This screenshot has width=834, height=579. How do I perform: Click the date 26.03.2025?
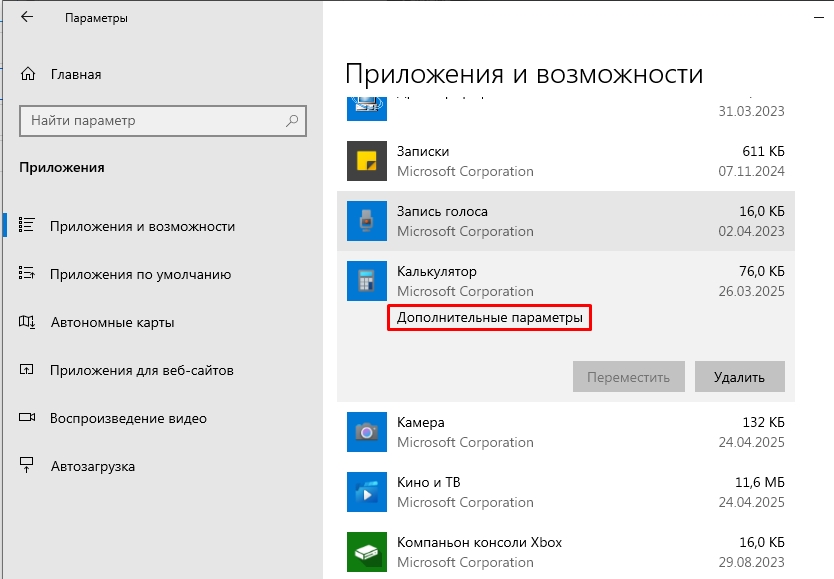tap(751, 291)
